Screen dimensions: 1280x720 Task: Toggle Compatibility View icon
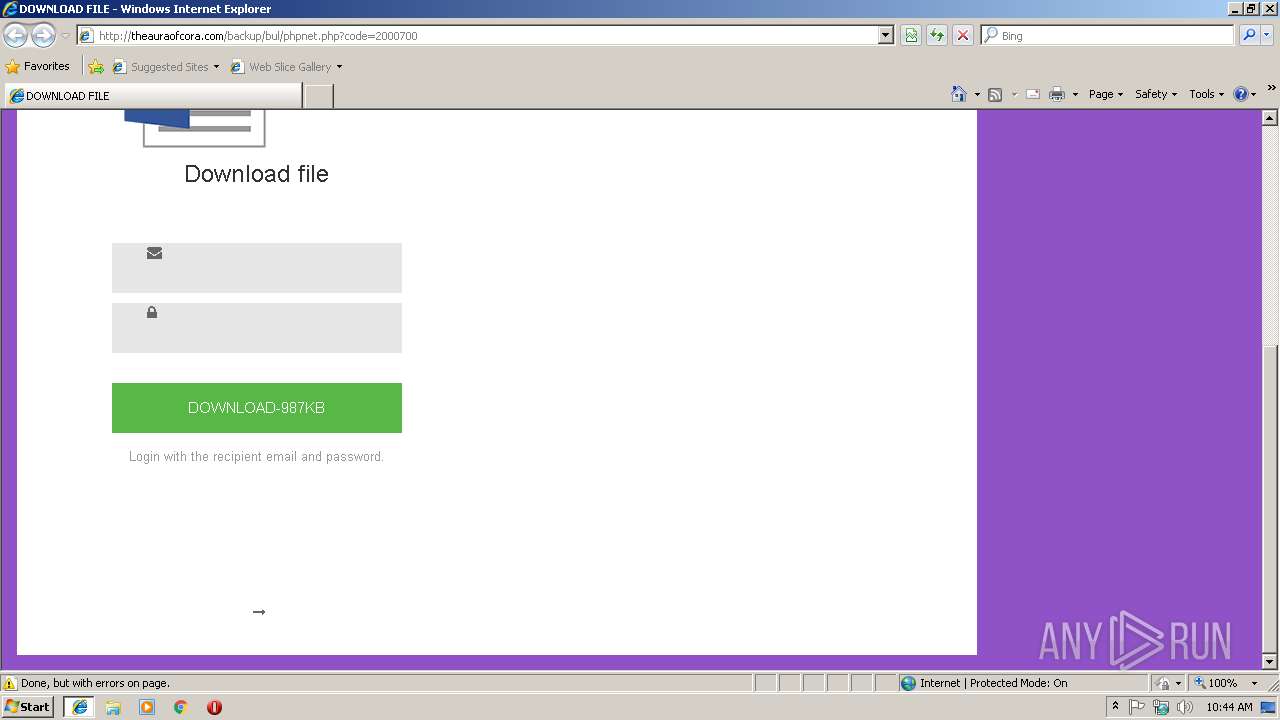tap(911, 35)
